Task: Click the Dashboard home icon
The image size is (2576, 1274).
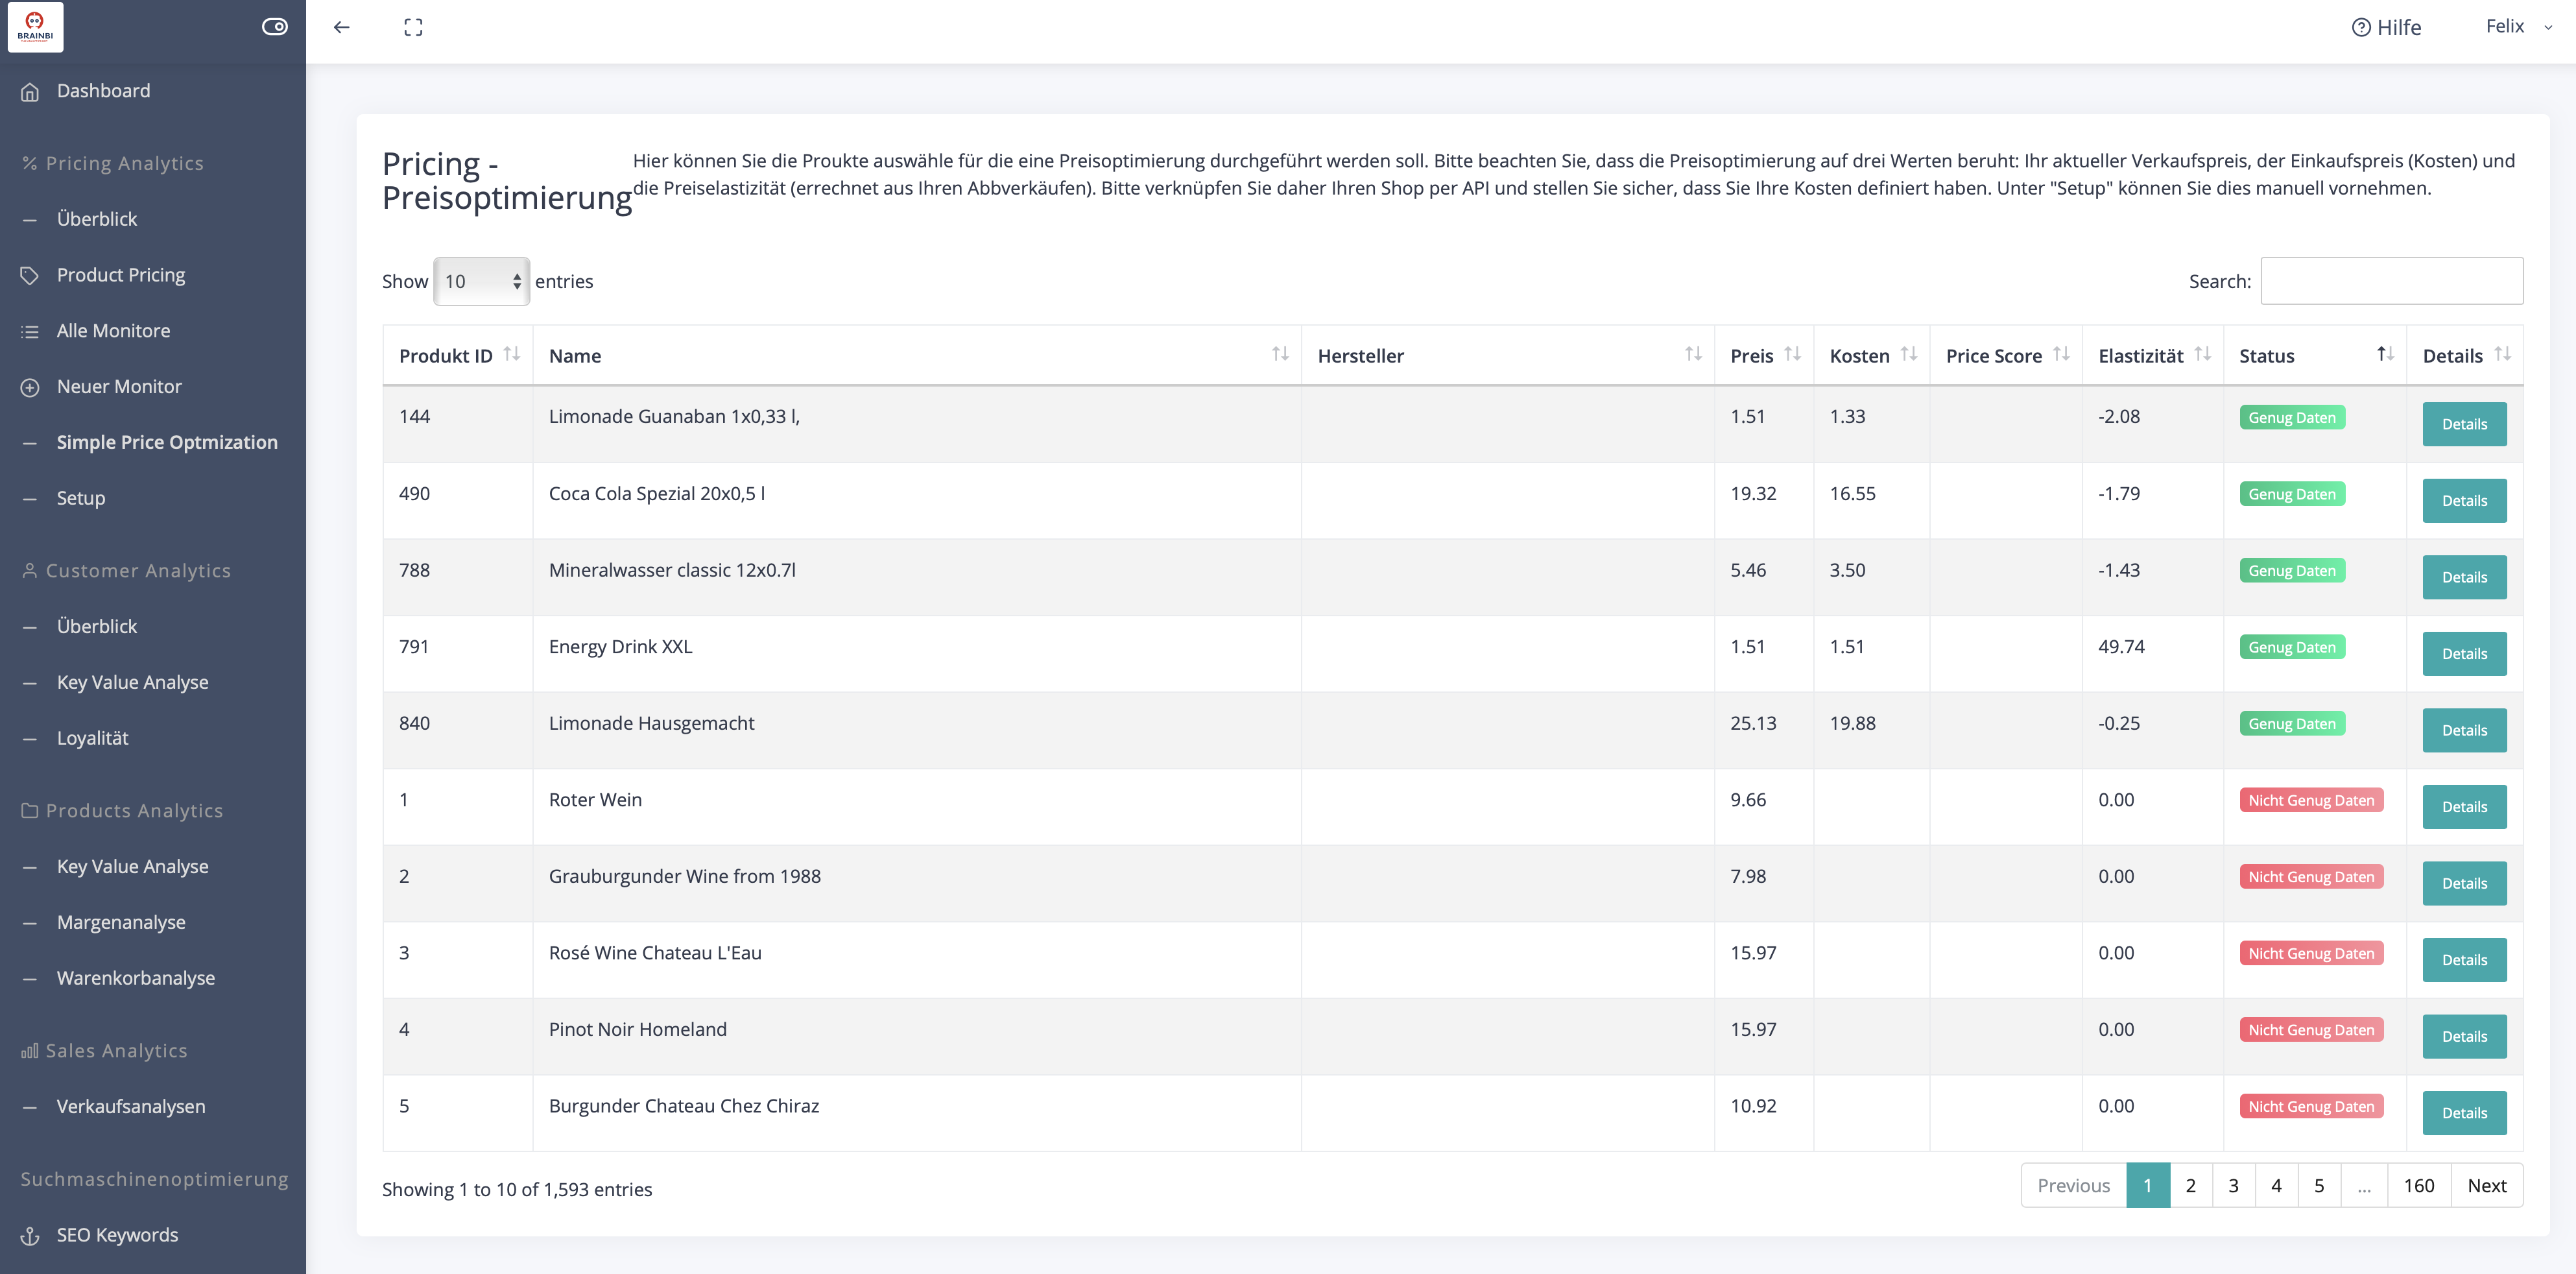Action: click(x=30, y=92)
